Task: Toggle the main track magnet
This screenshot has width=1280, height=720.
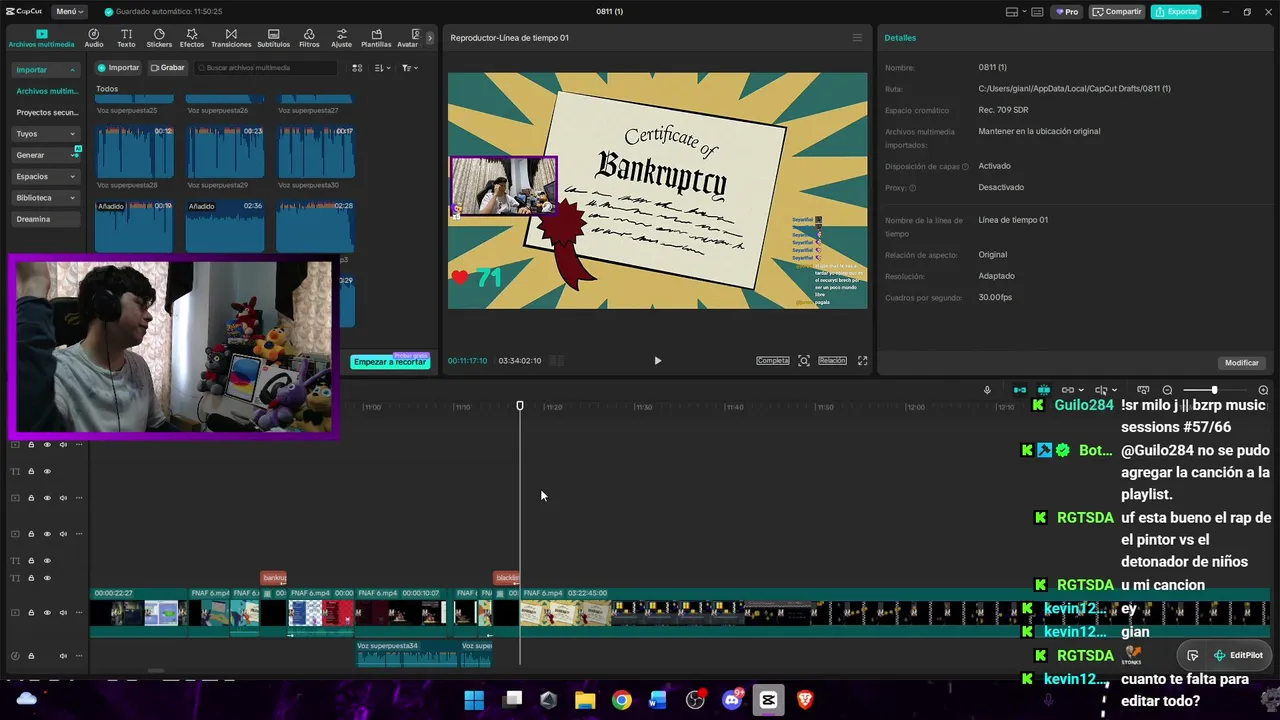Action: coord(1020,390)
